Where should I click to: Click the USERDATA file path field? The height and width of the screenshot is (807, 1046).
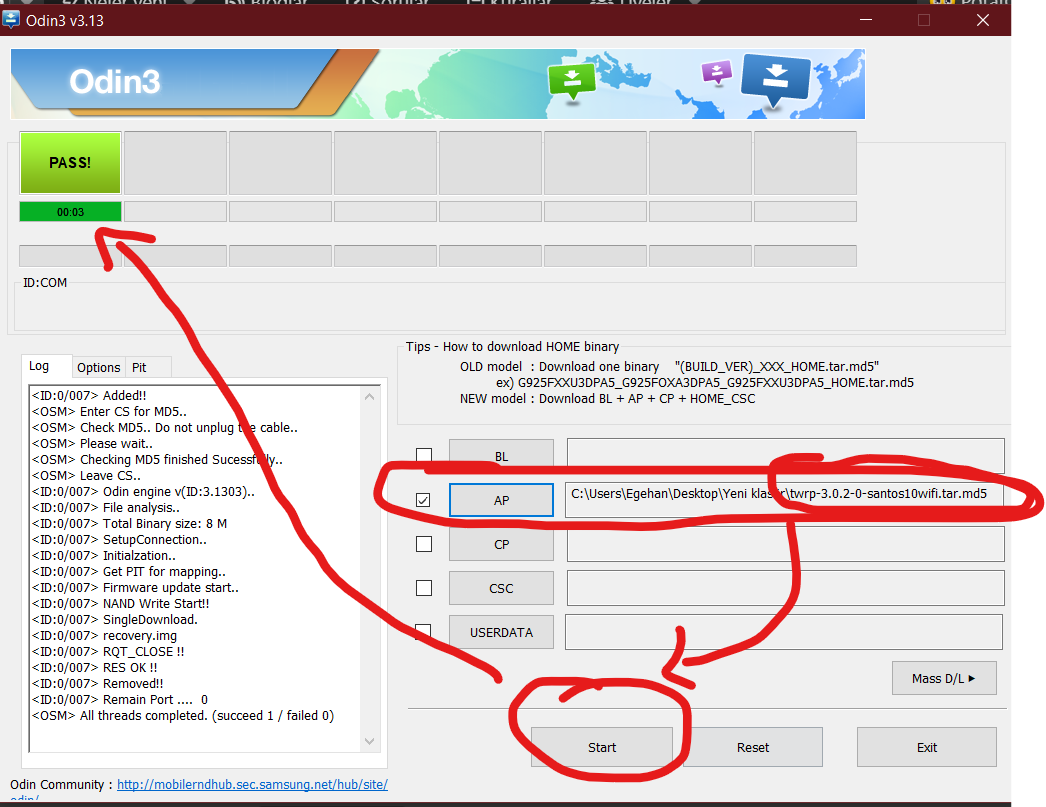[x=784, y=632]
